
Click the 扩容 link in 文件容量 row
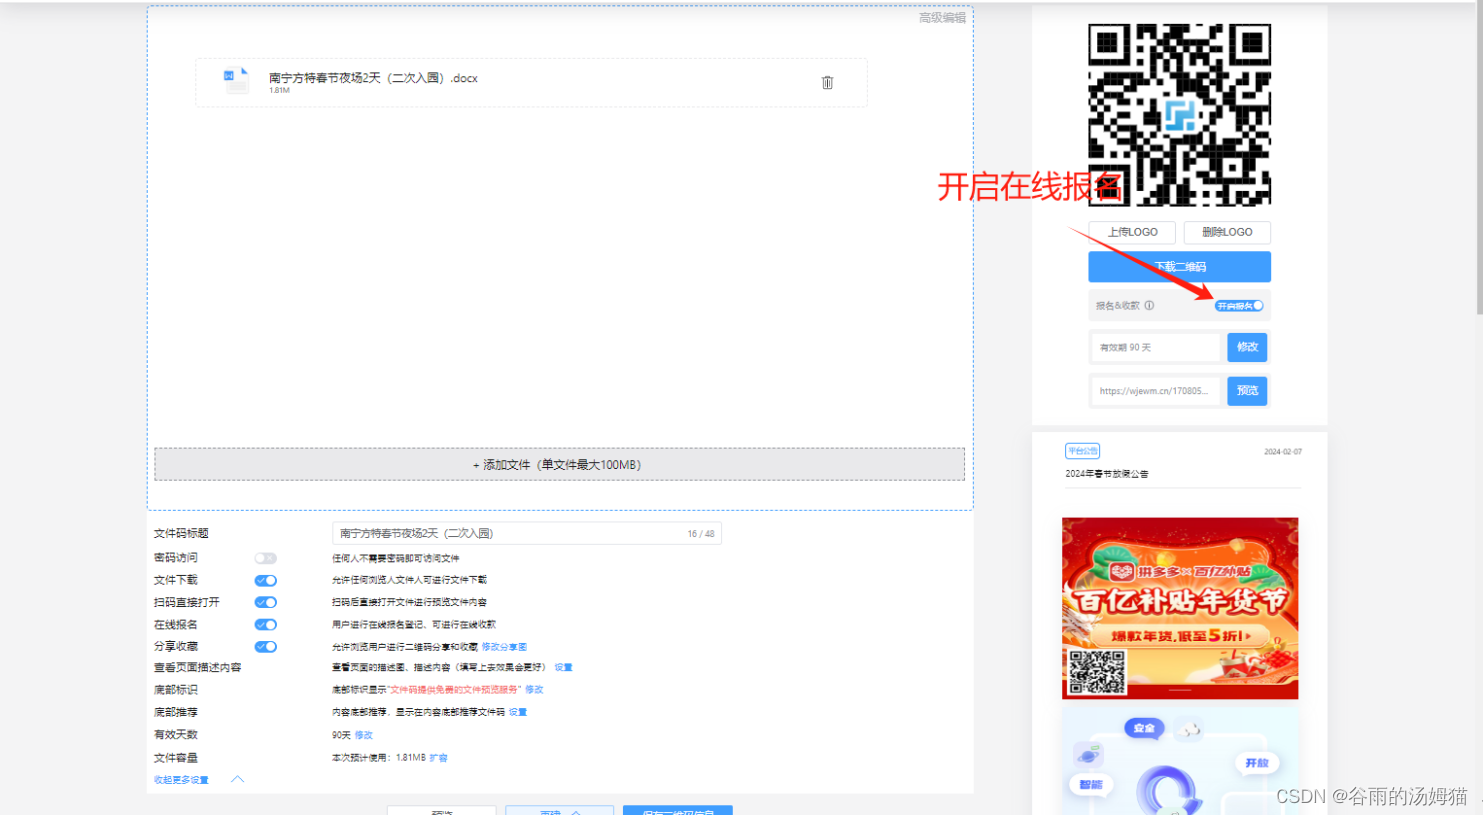(438, 758)
